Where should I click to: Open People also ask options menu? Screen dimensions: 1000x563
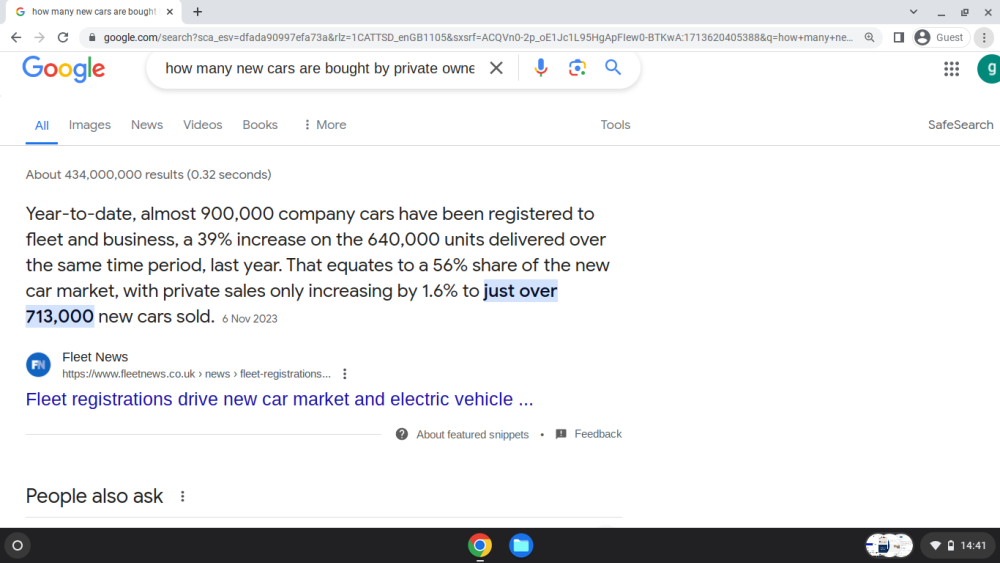click(182, 496)
